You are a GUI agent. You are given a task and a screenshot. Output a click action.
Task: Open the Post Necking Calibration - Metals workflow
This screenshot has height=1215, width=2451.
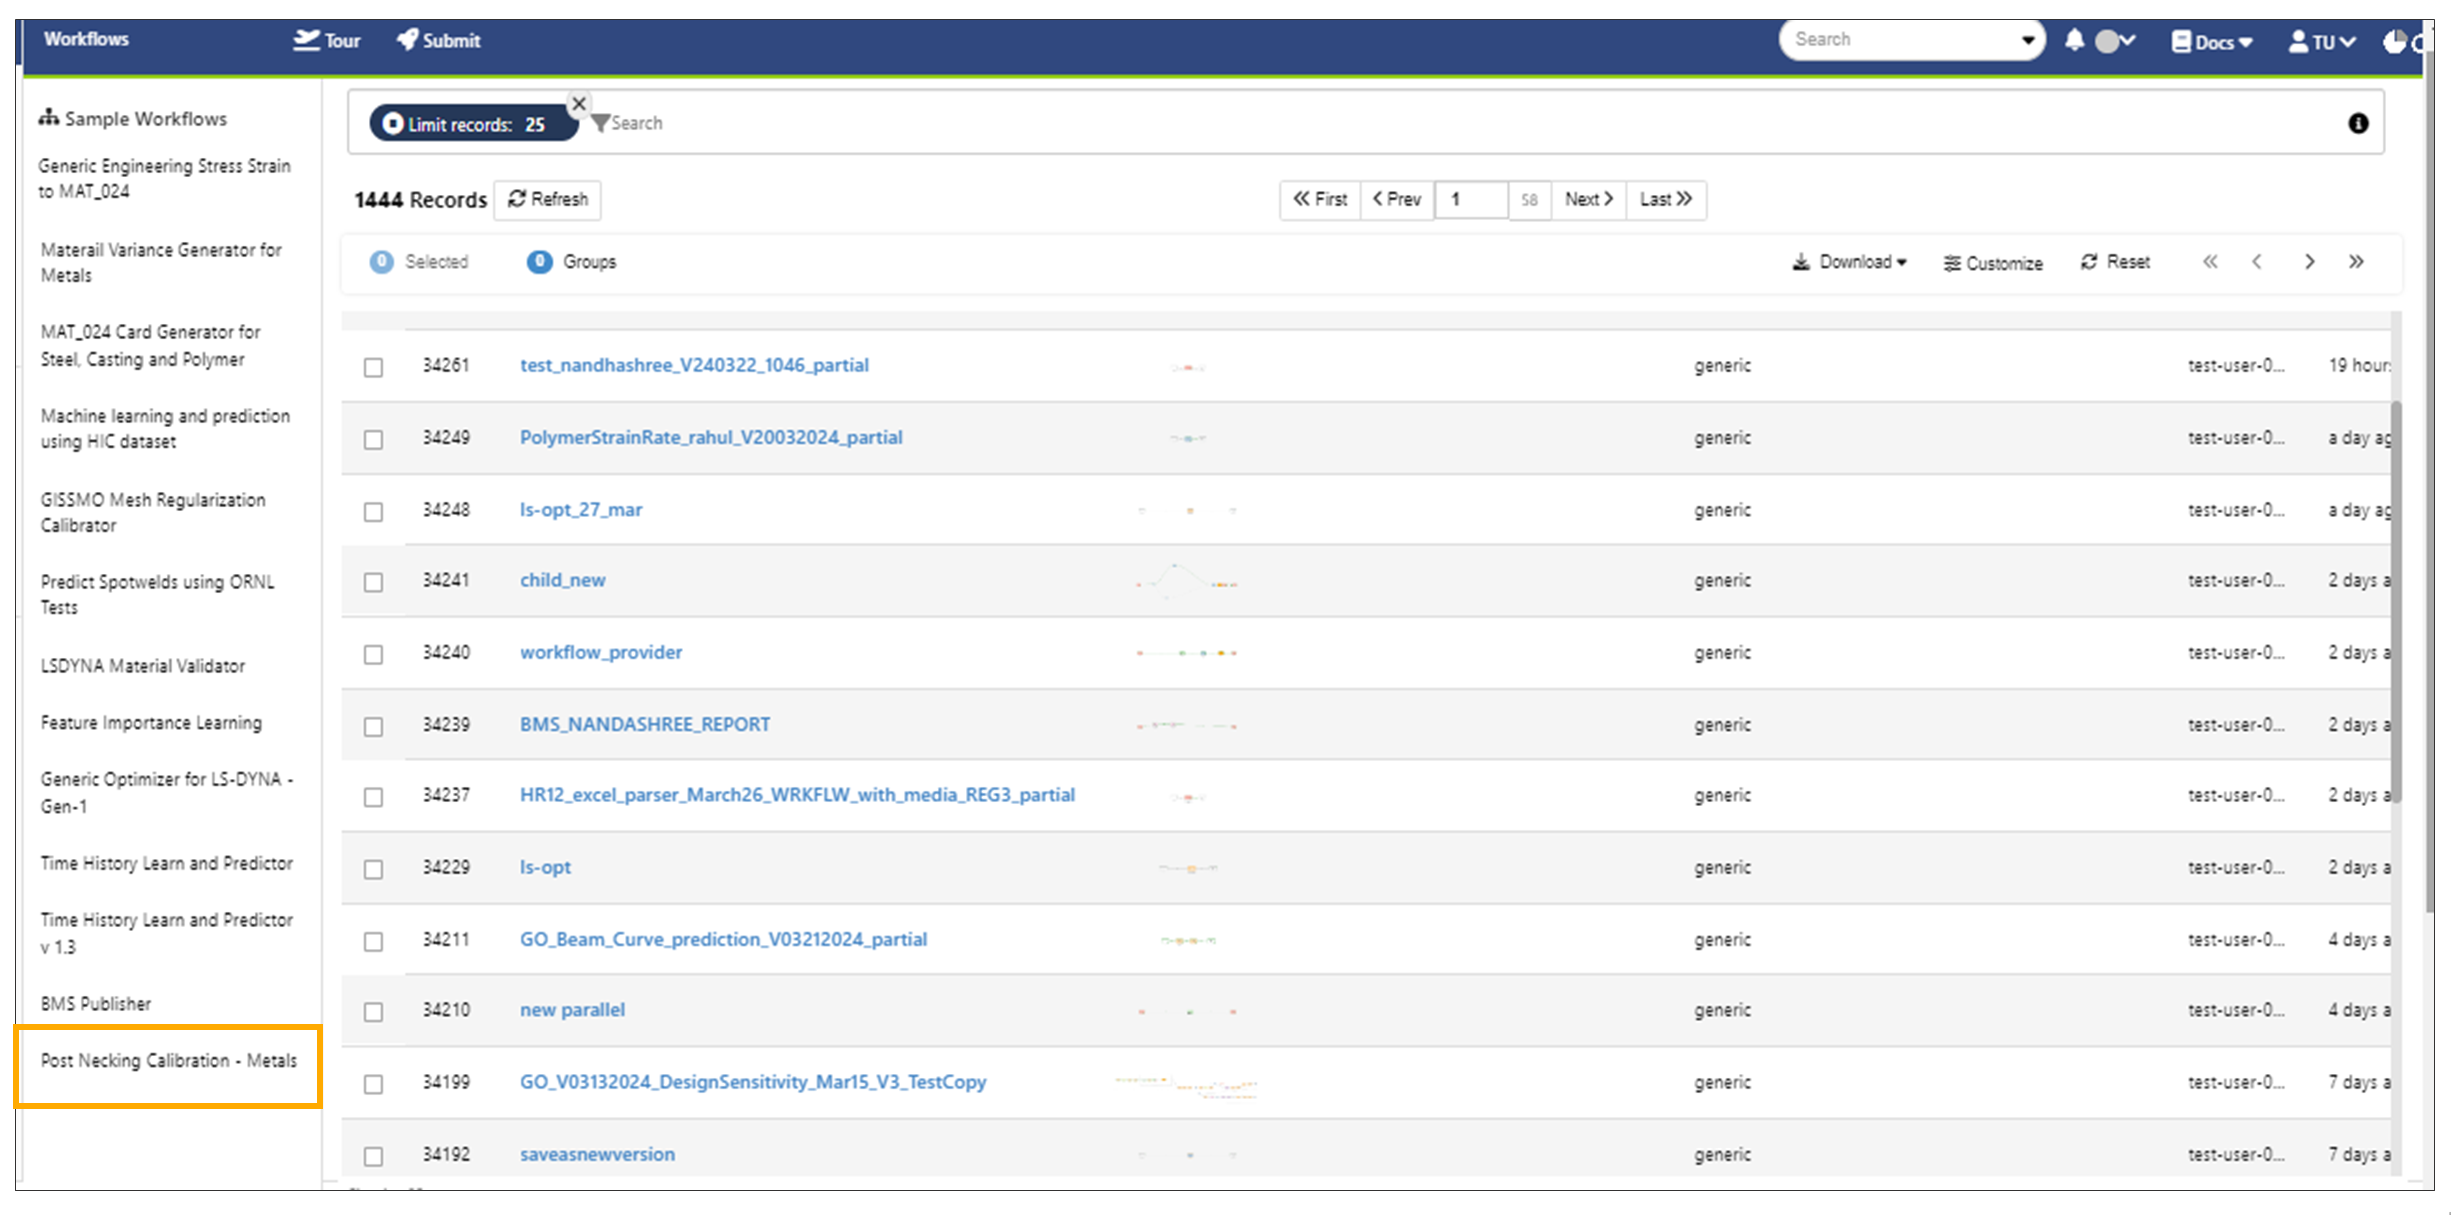(168, 1061)
